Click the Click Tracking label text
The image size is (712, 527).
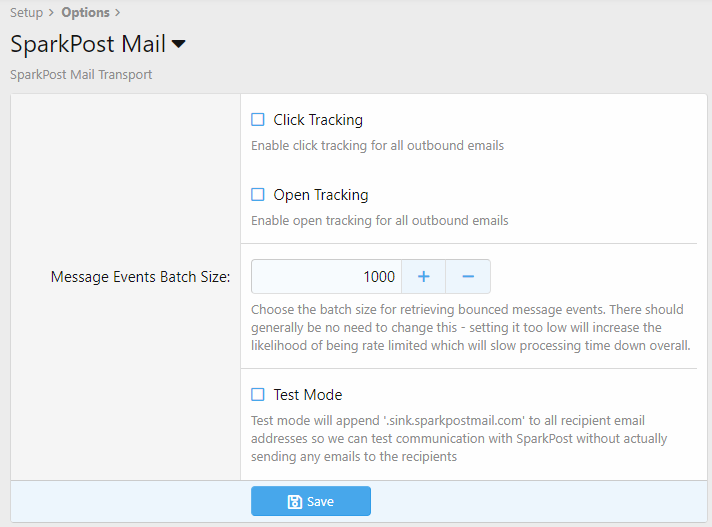tap(317, 120)
